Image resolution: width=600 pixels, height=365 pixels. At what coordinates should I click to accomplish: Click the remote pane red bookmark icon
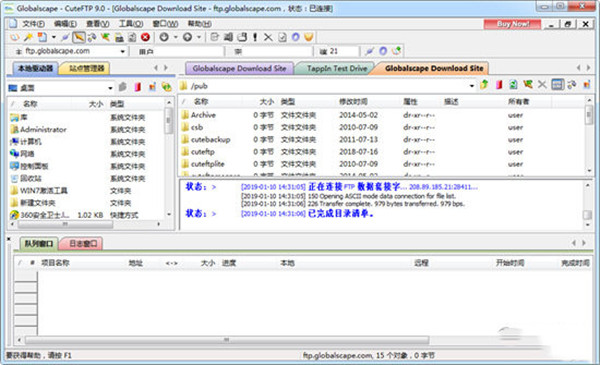click(499, 85)
